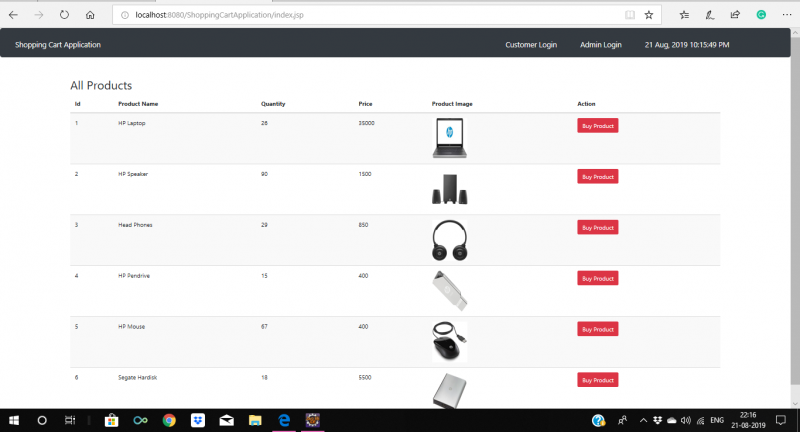Click the date time text in navbar
Image resolution: width=800 pixels, height=432 pixels.
point(687,45)
